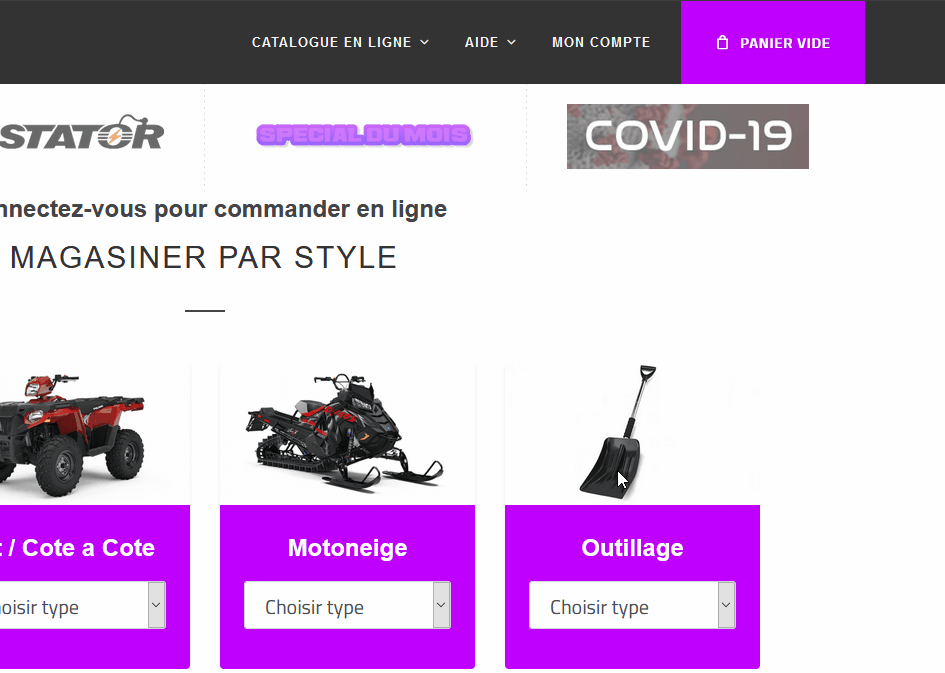The width and height of the screenshot is (945, 673).
Task: Open Outillage Choisir type dropdown
Action: [x=632, y=605]
